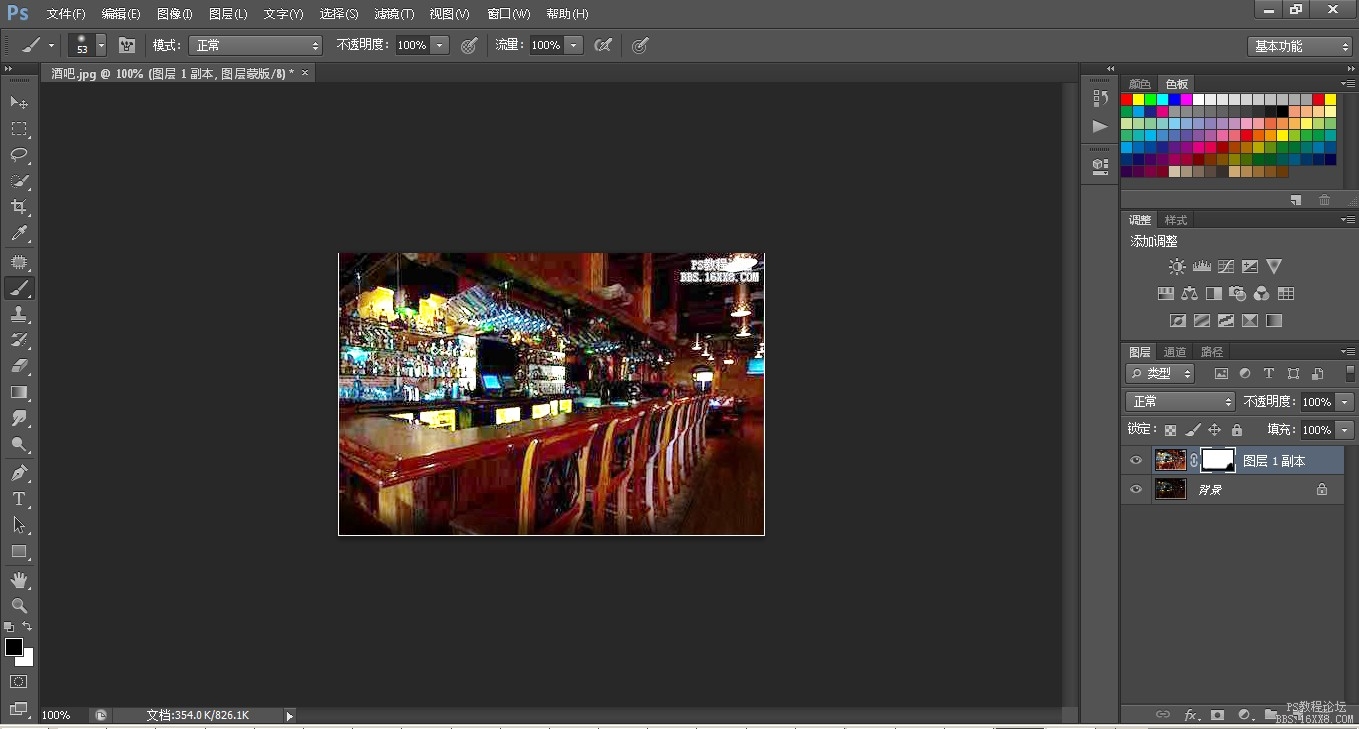Add Color Balance adjustment
This screenshot has height=729, width=1359.
(1189, 294)
